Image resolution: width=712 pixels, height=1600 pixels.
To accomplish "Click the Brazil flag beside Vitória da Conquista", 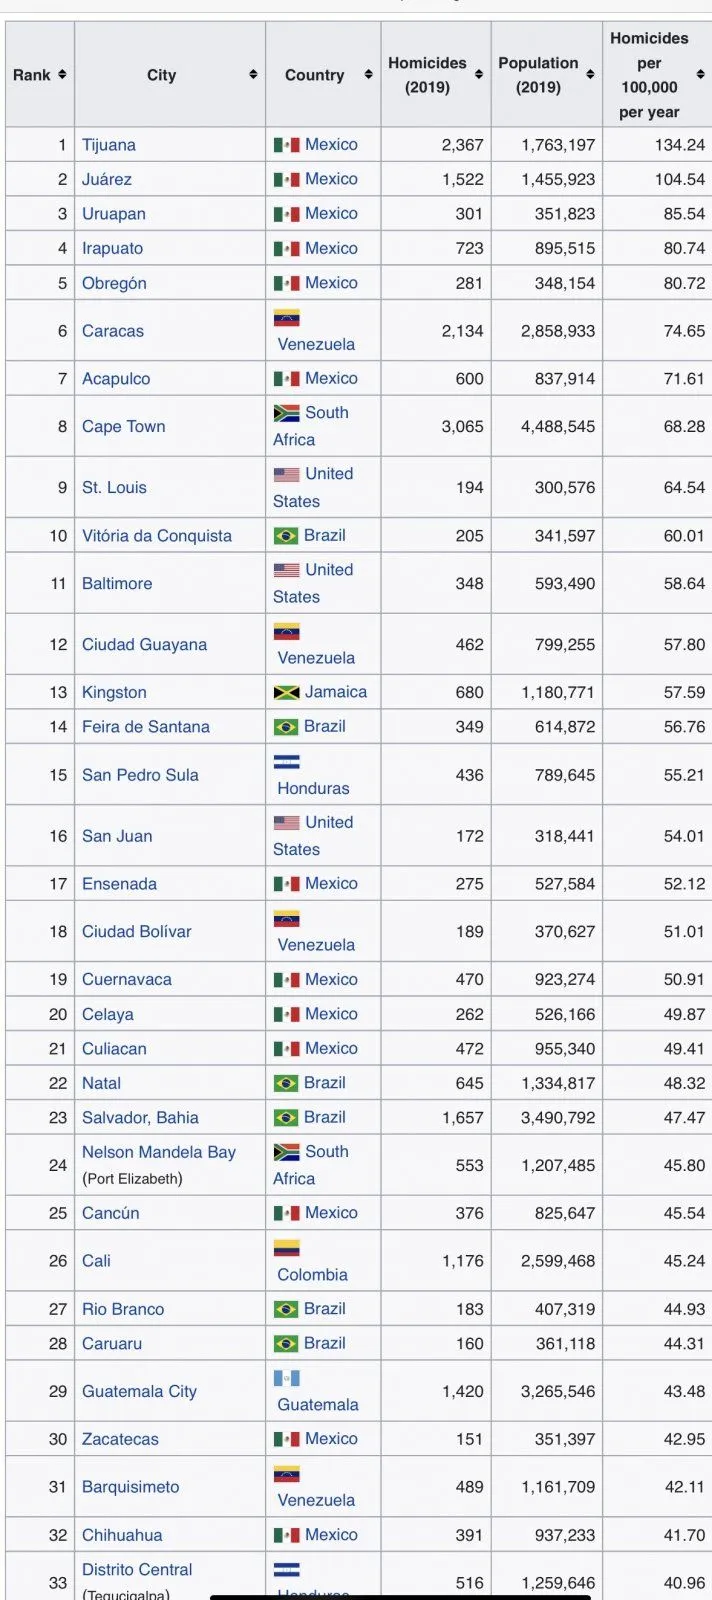I will 286,536.
